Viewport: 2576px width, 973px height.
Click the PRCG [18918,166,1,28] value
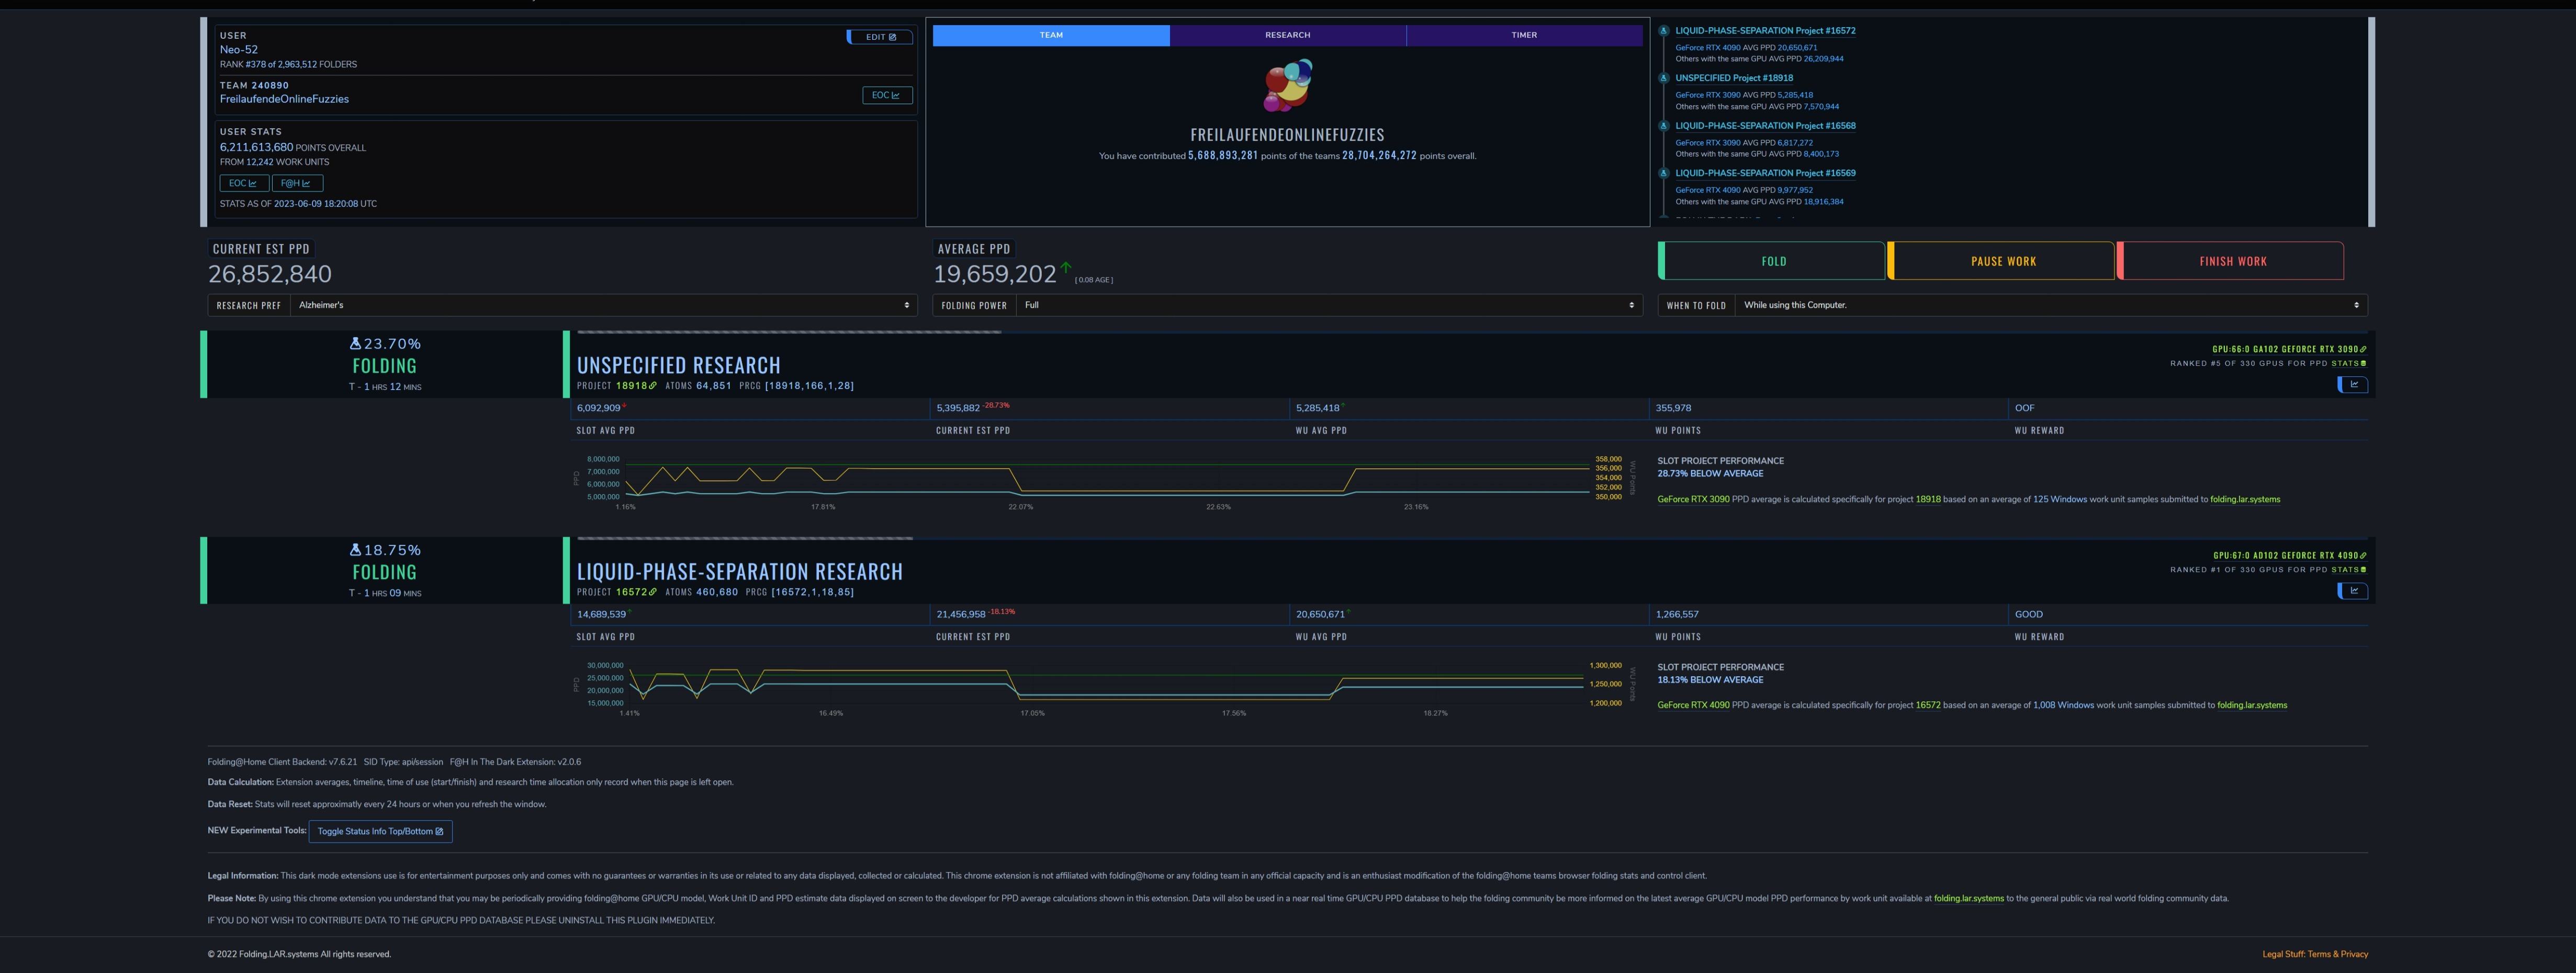tap(809, 386)
